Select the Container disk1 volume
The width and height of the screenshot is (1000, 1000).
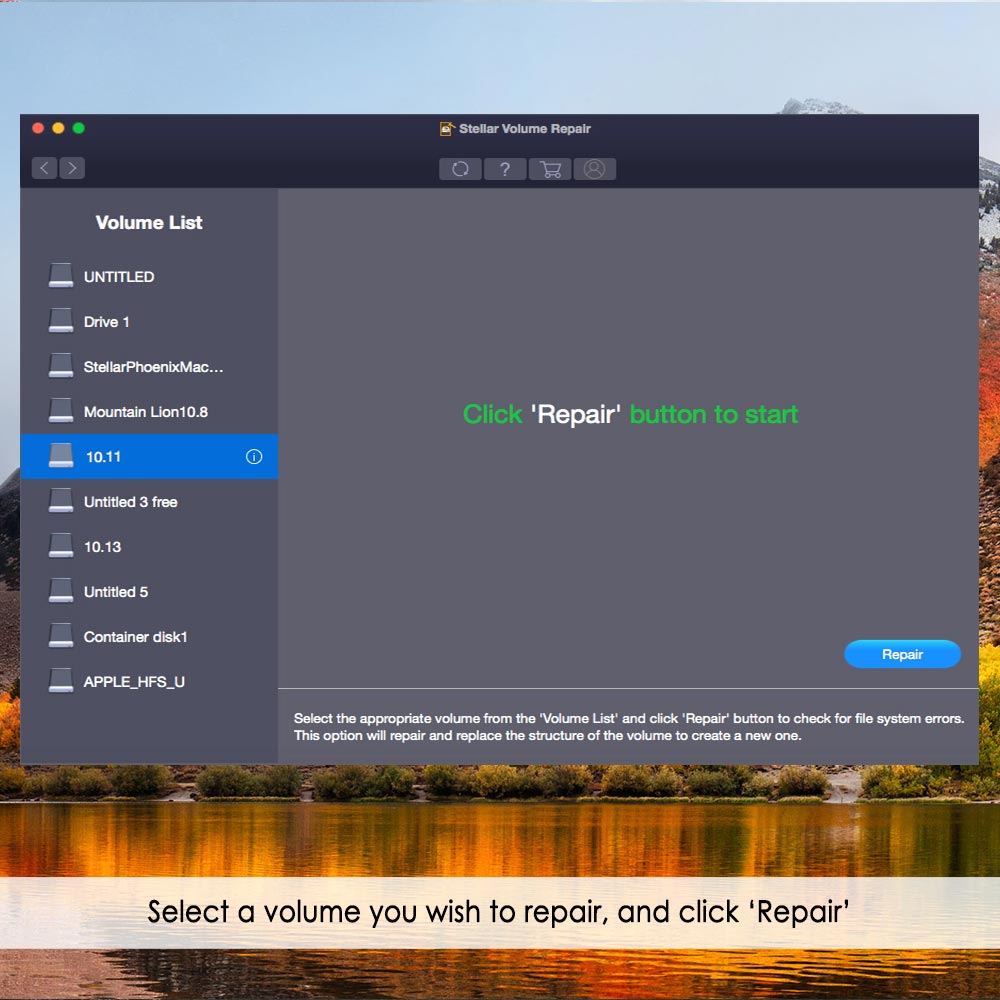(149, 637)
